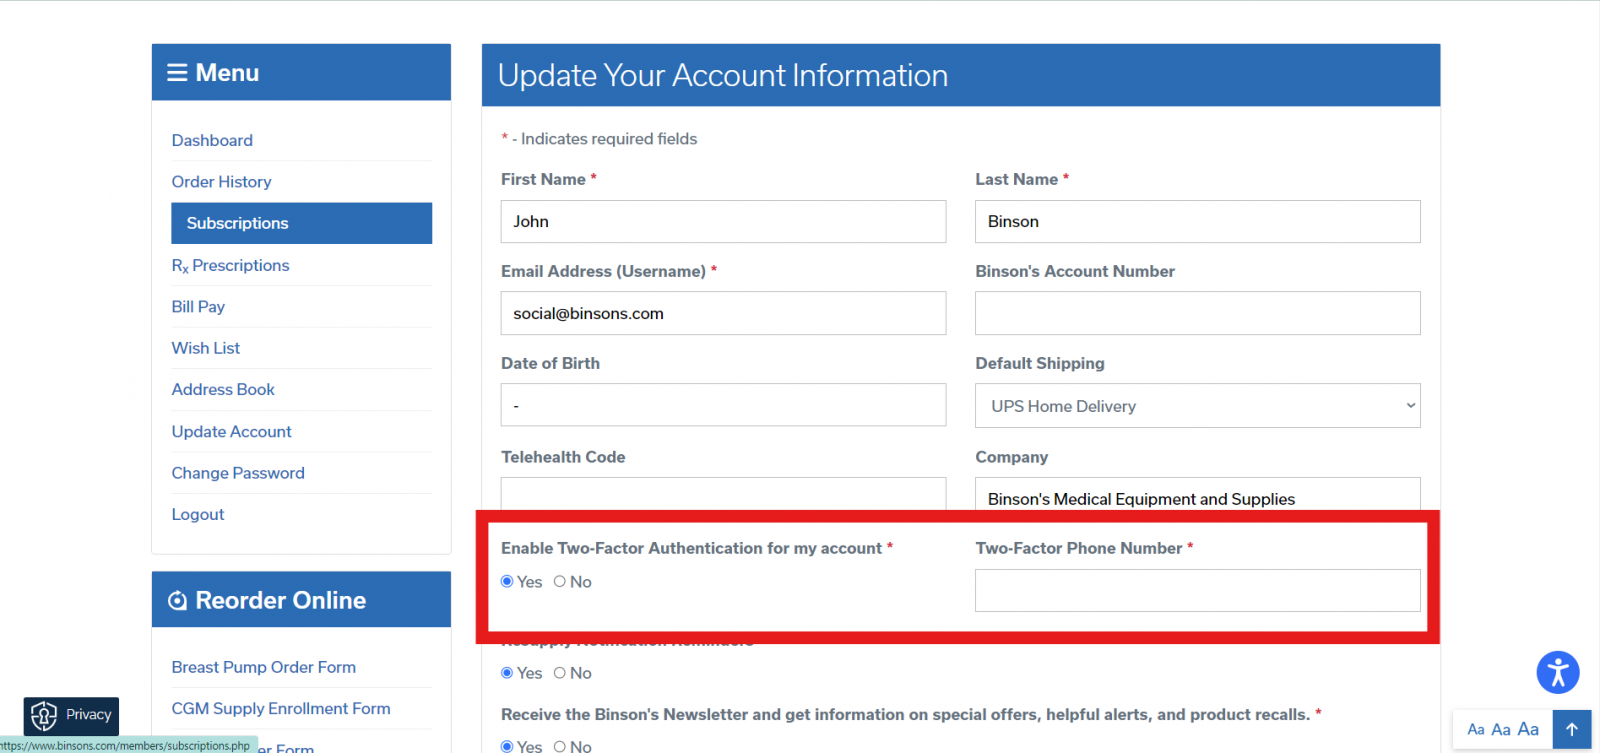Click the Company field
The width and height of the screenshot is (1600, 753).
tap(1198, 494)
